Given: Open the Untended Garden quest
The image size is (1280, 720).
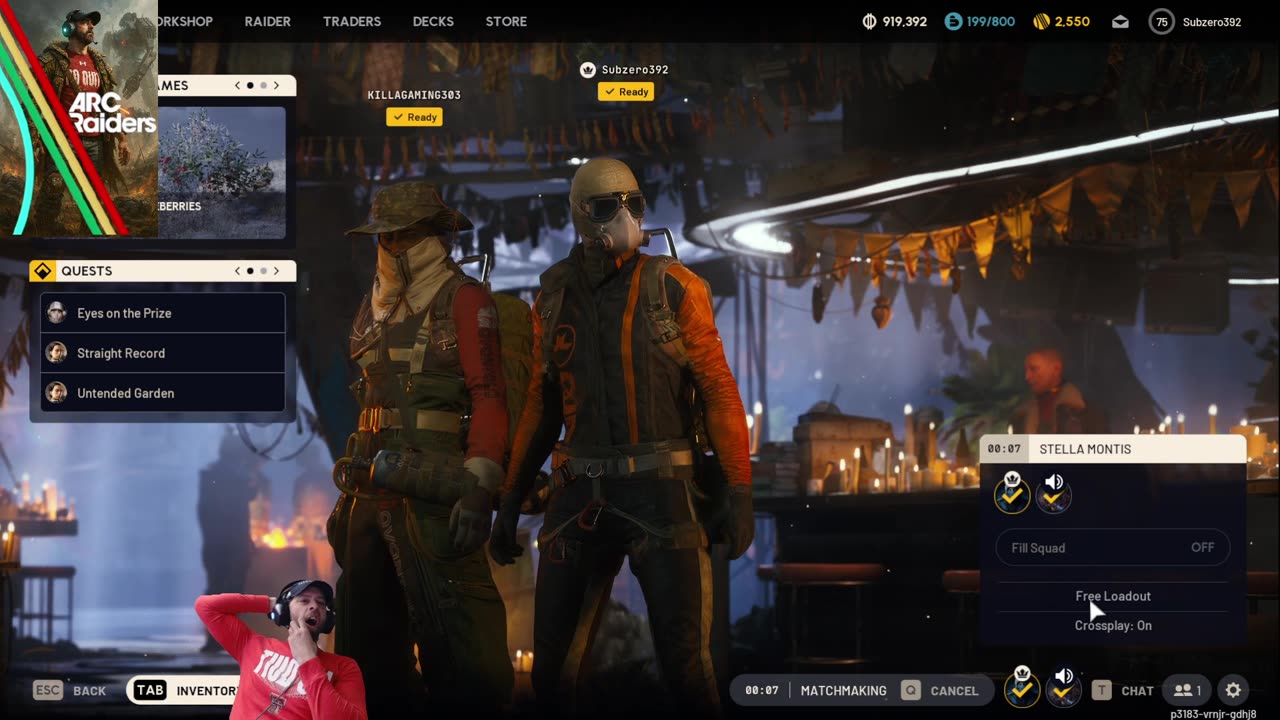Looking at the screenshot, I should tap(163, 393).
